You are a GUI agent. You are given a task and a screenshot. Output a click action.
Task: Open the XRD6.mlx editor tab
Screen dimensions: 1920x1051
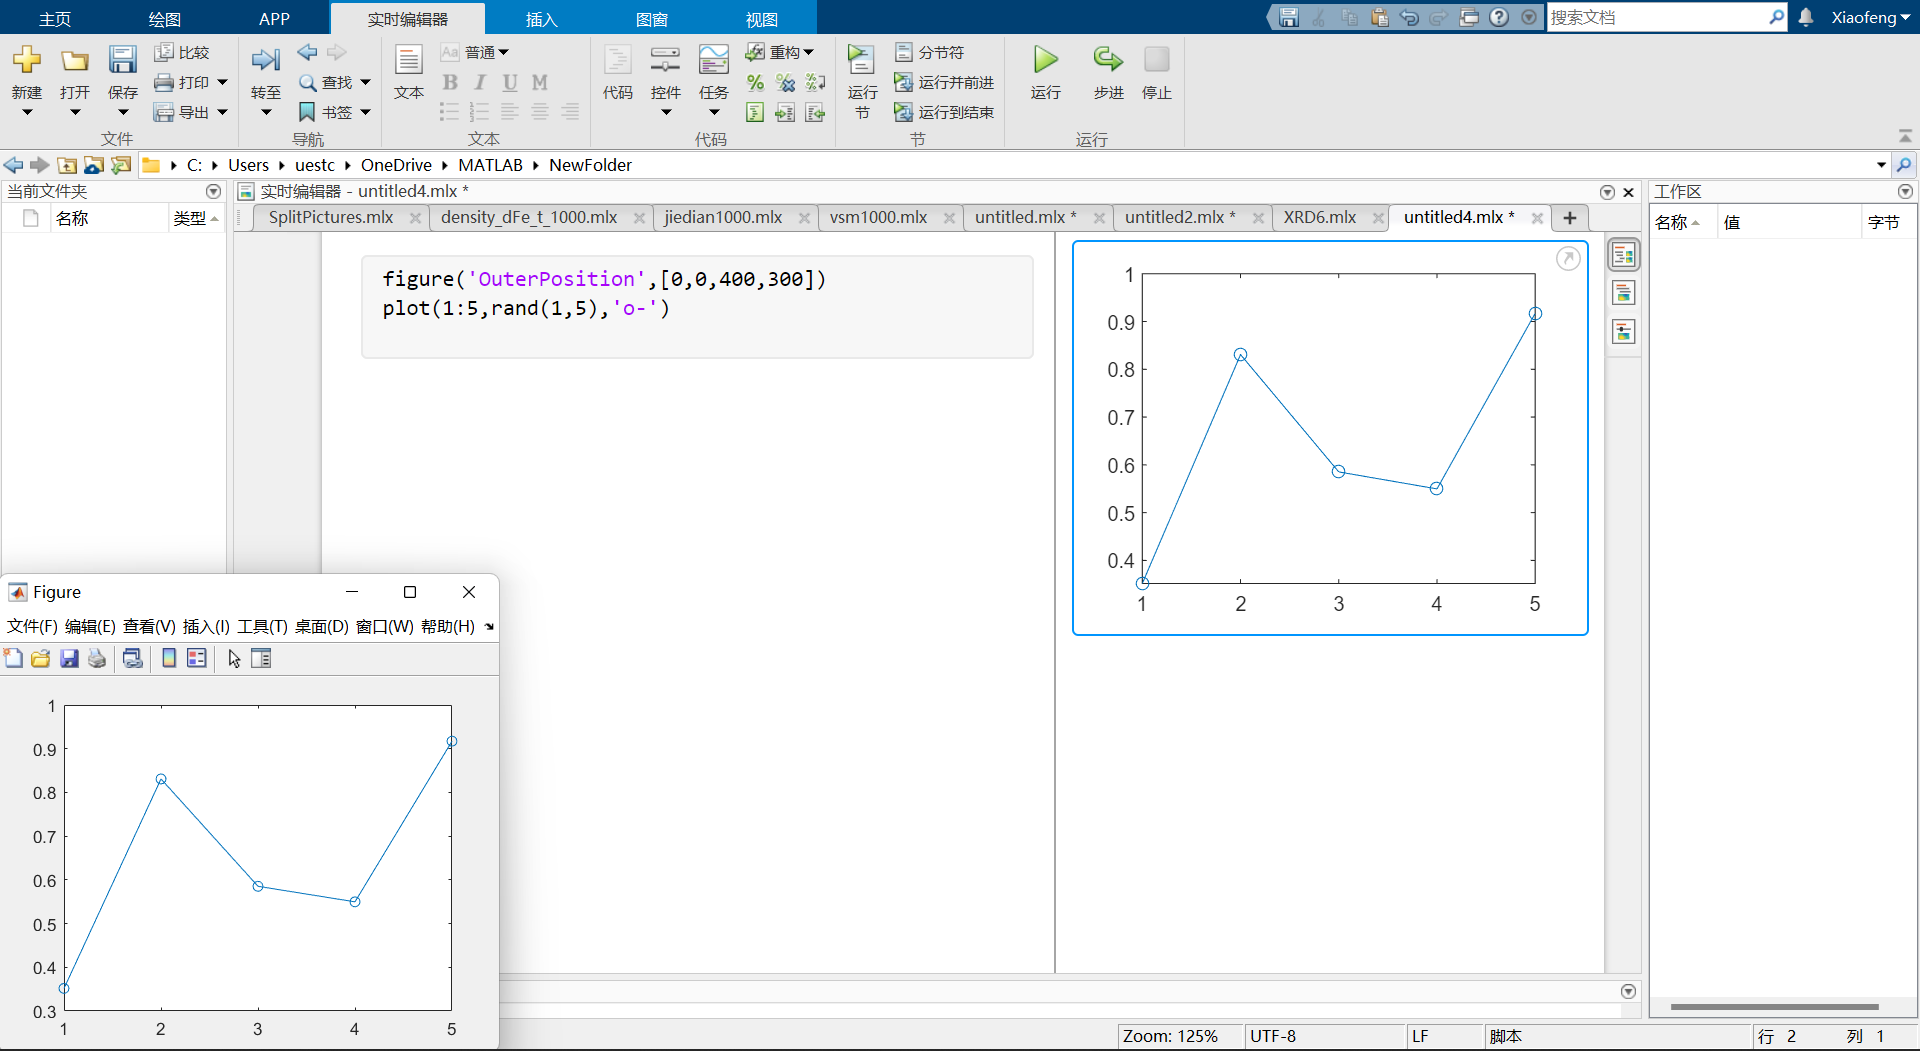click(1320, 217)
